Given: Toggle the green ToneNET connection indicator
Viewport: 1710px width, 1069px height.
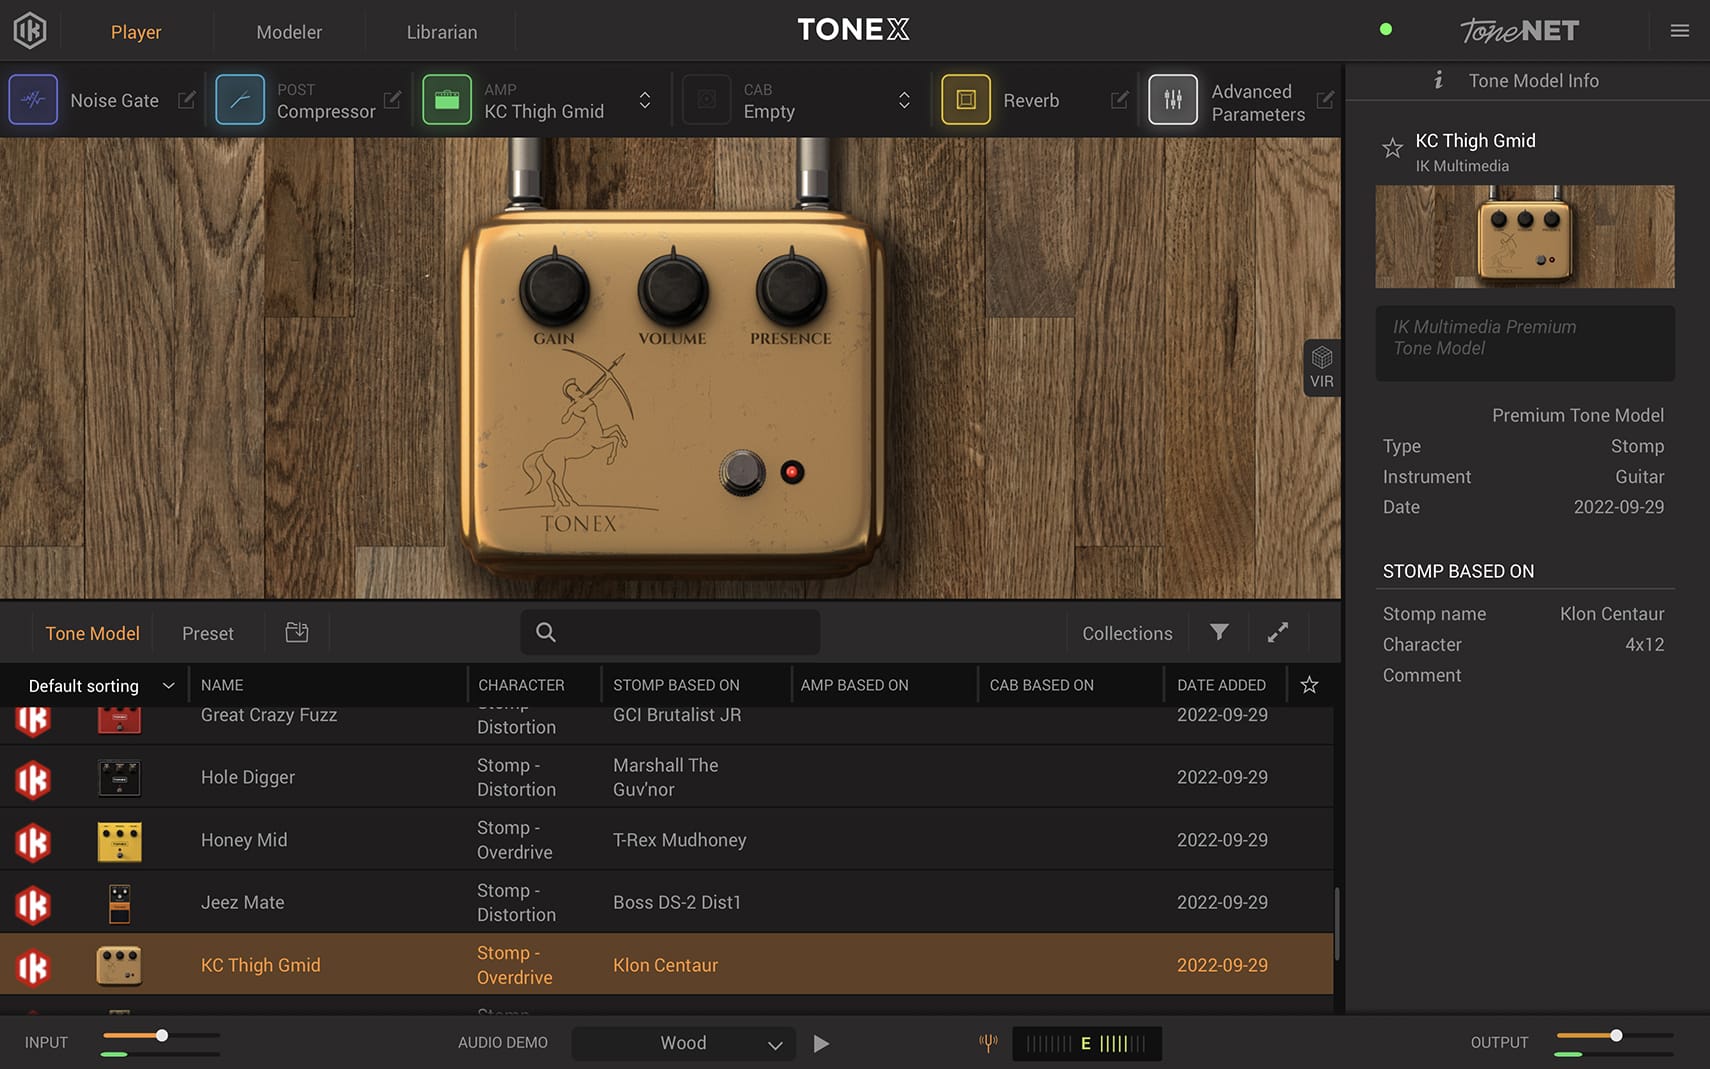Looking at the screenshot, I should [x=1386, y=29].
